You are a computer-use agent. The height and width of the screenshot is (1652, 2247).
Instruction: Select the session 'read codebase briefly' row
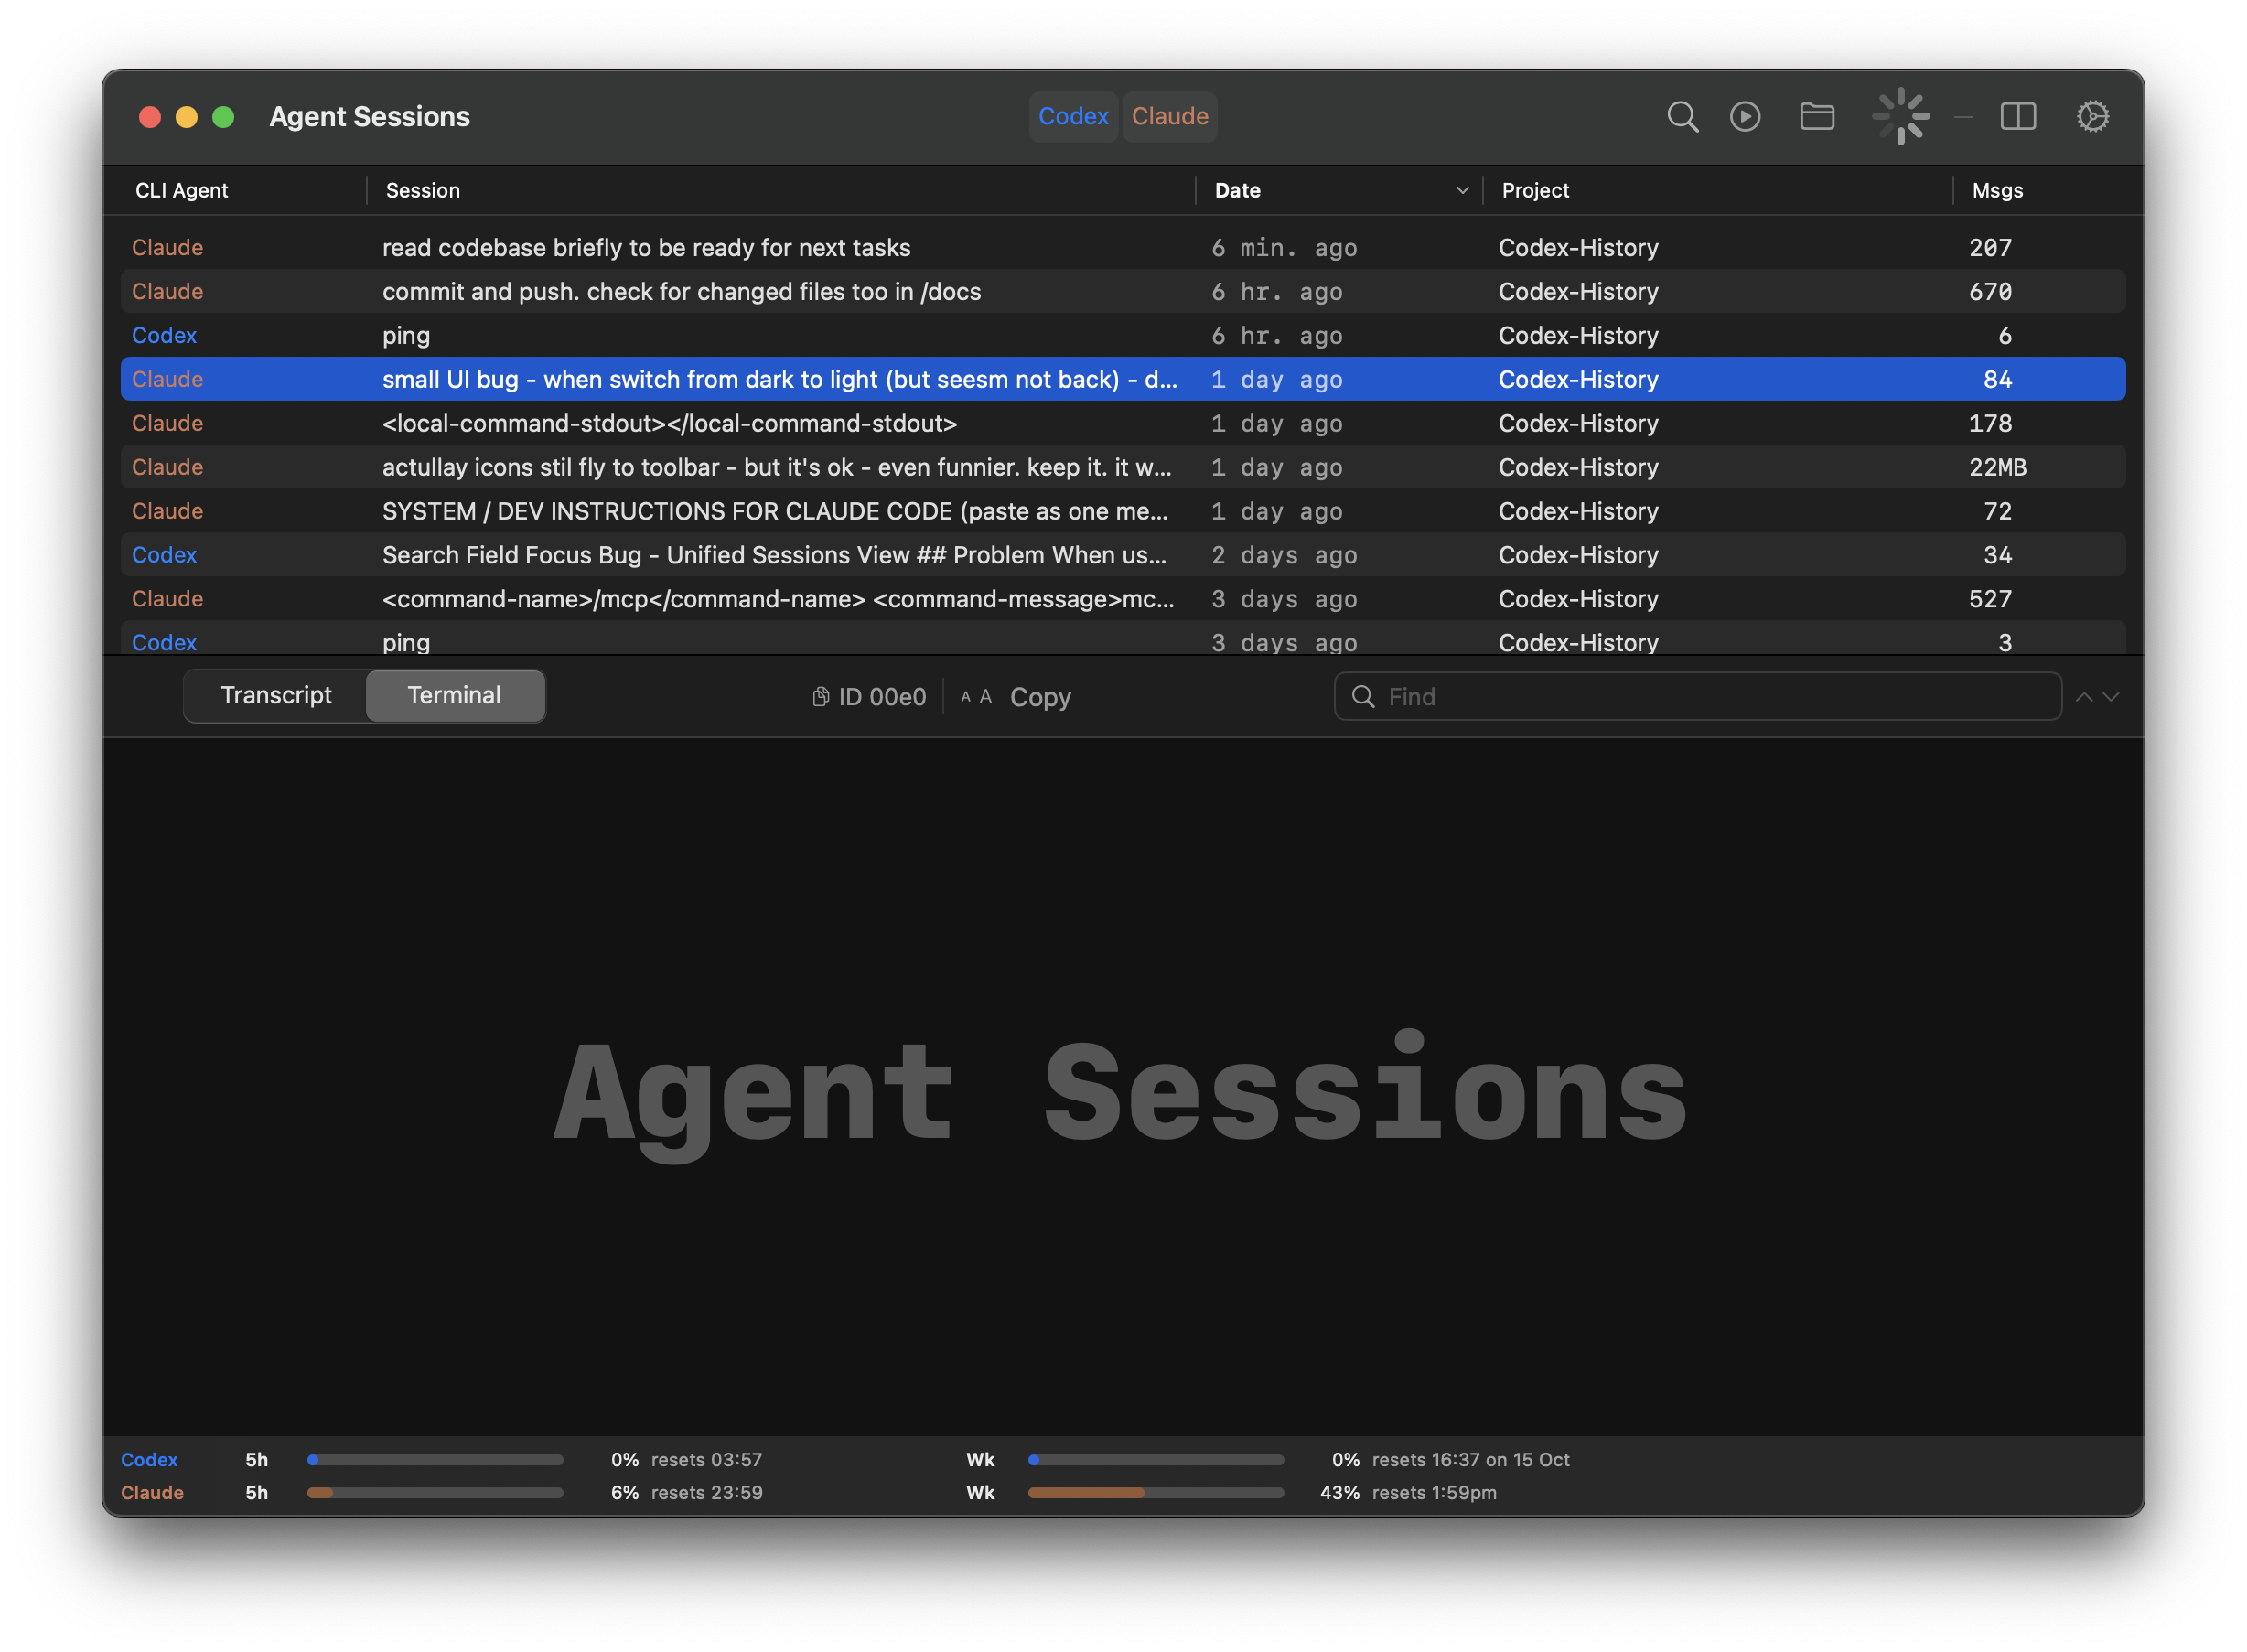pyautogui.click(x=646, y=247)
